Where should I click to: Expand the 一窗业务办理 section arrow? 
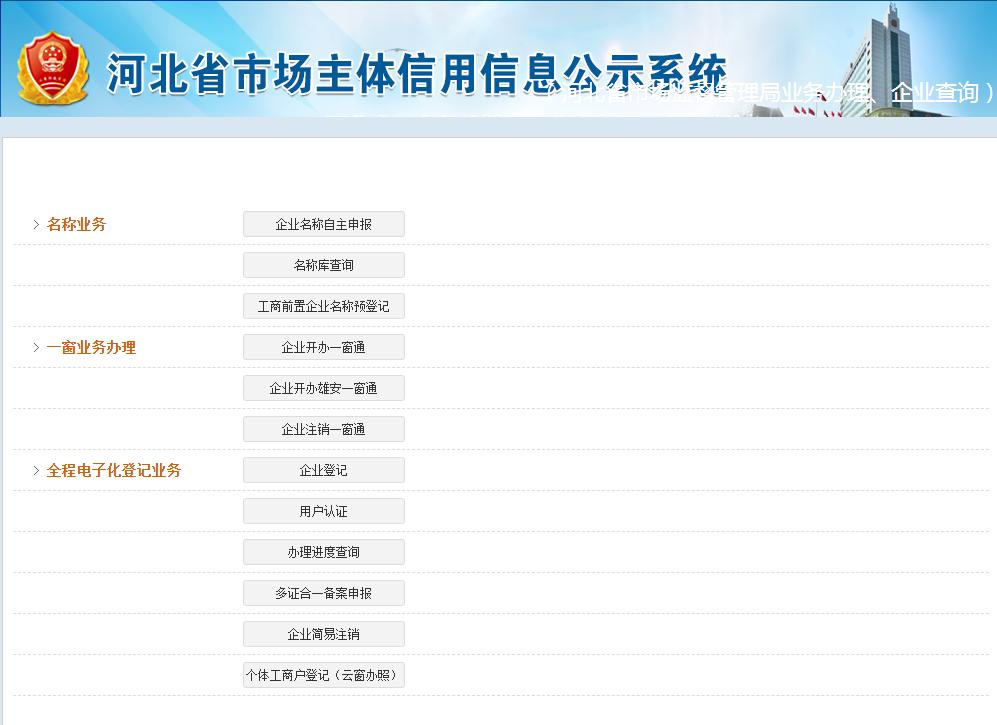click(36, 347)
